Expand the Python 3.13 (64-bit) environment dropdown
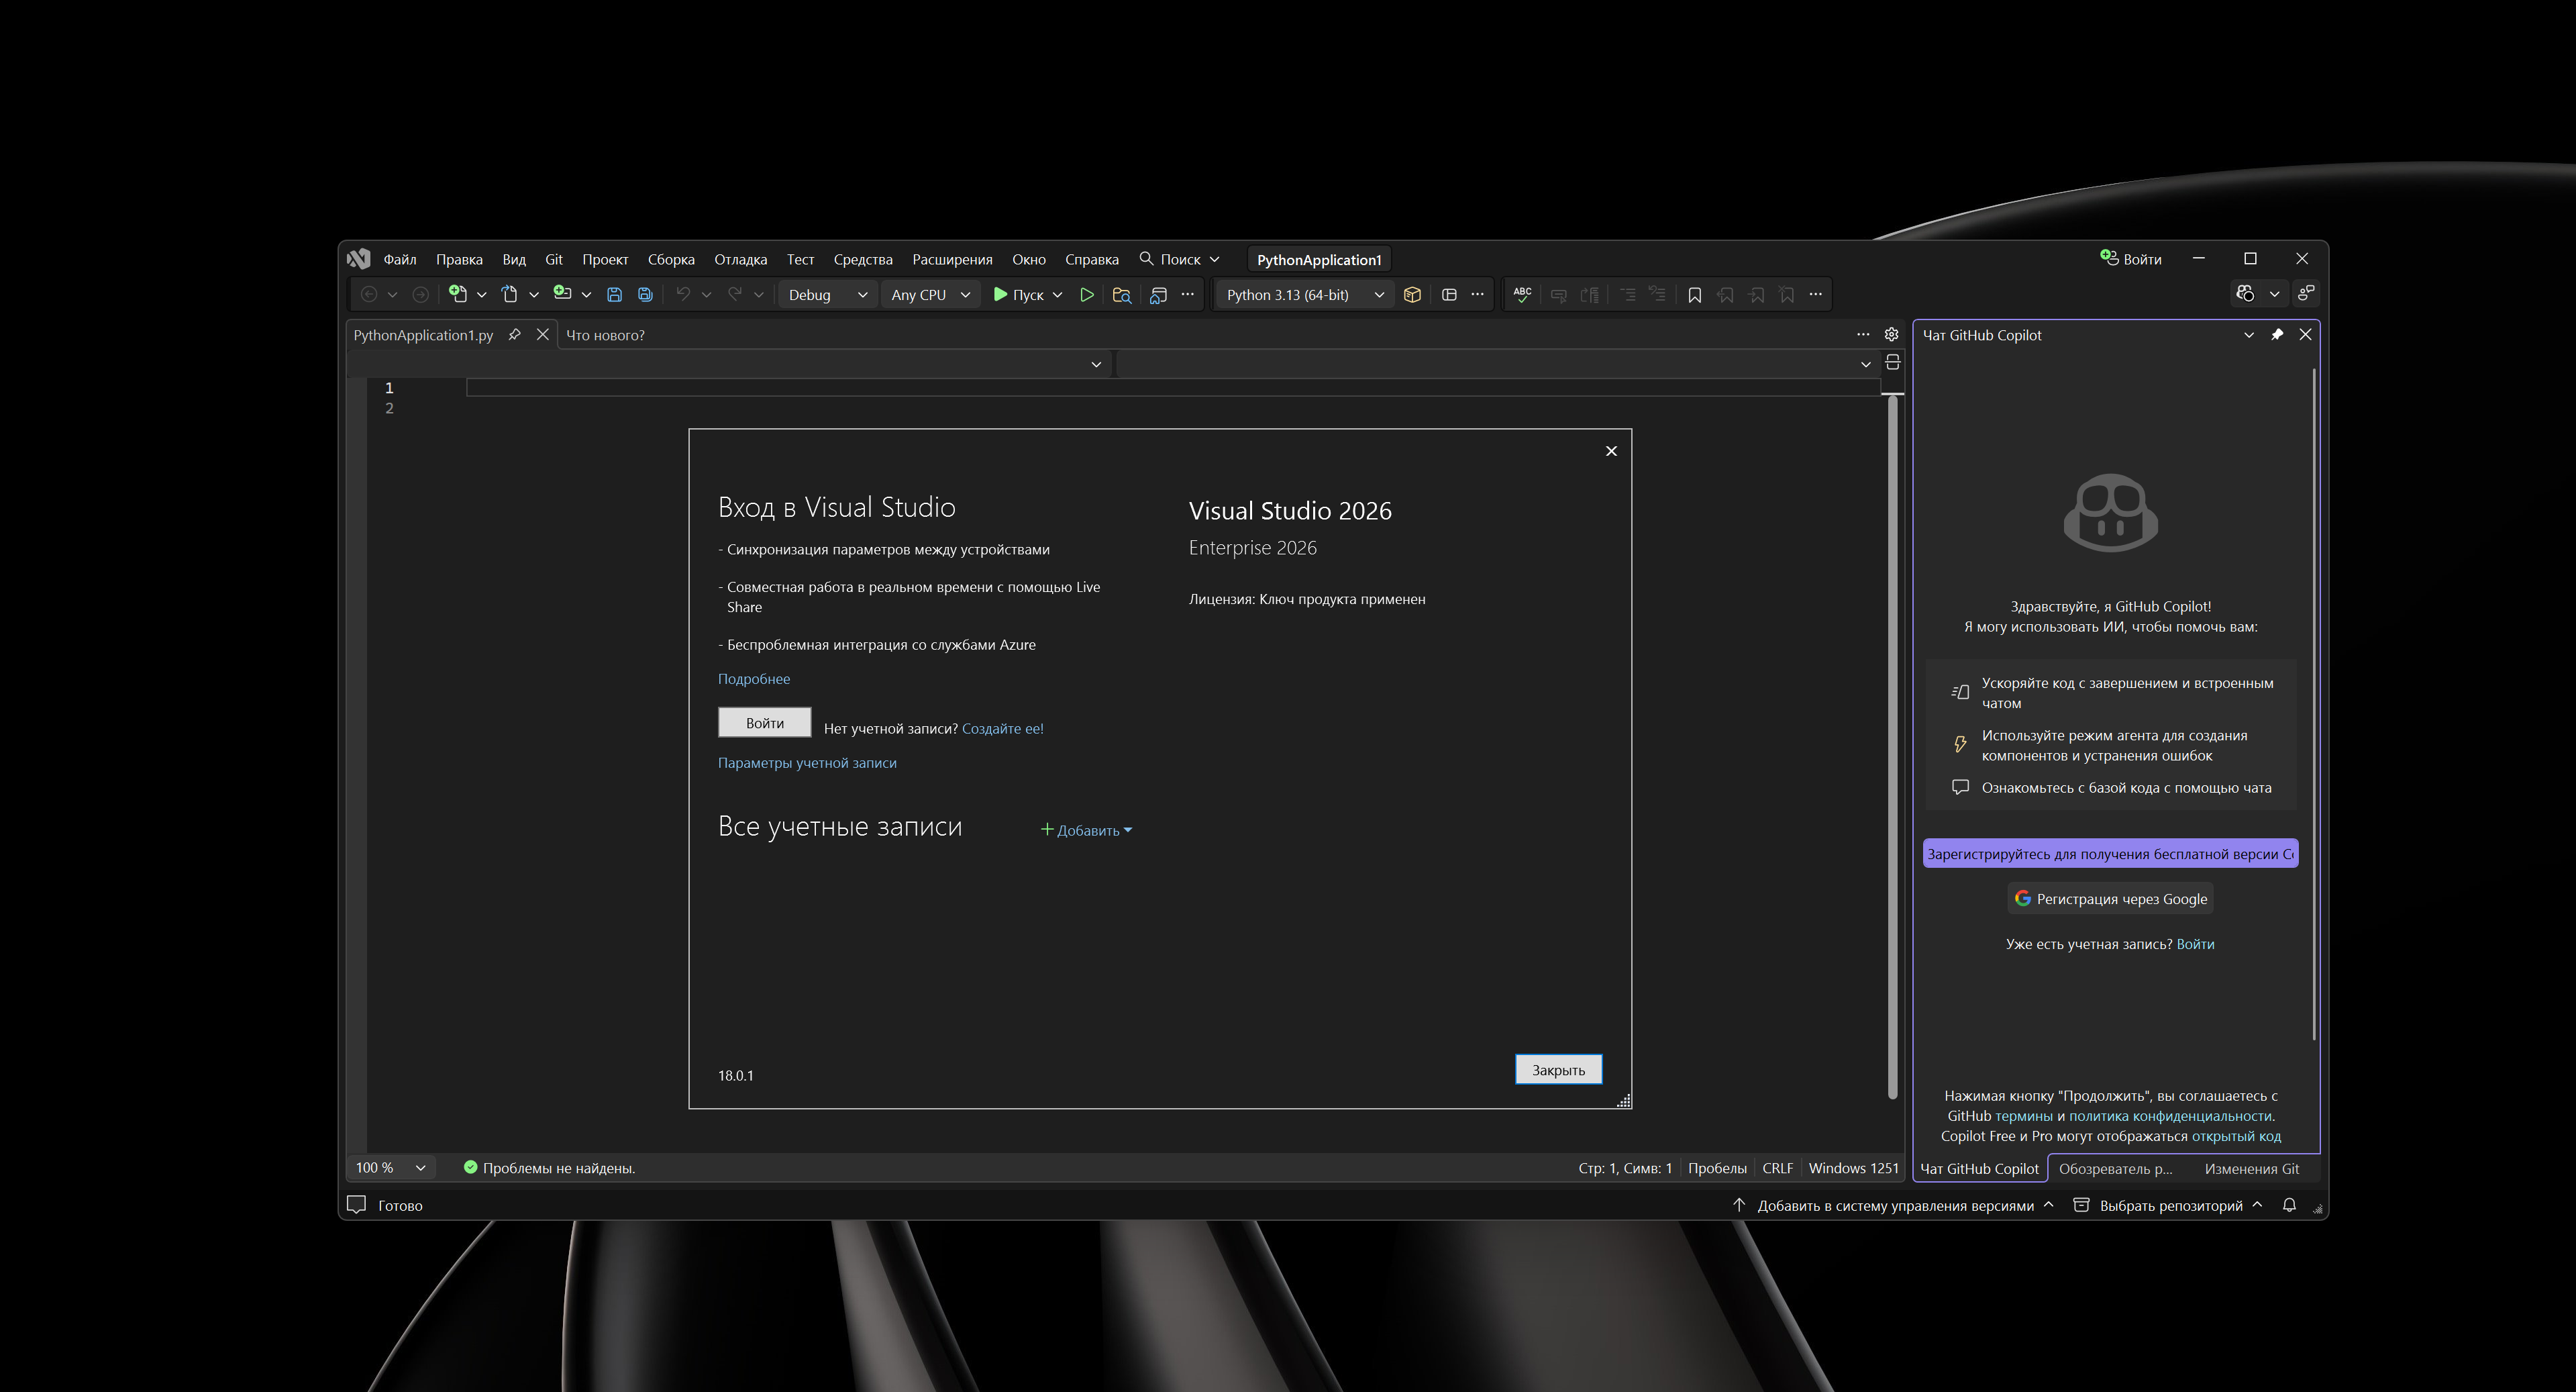Screen dimensions: 2576x1392 point(1379,295)
